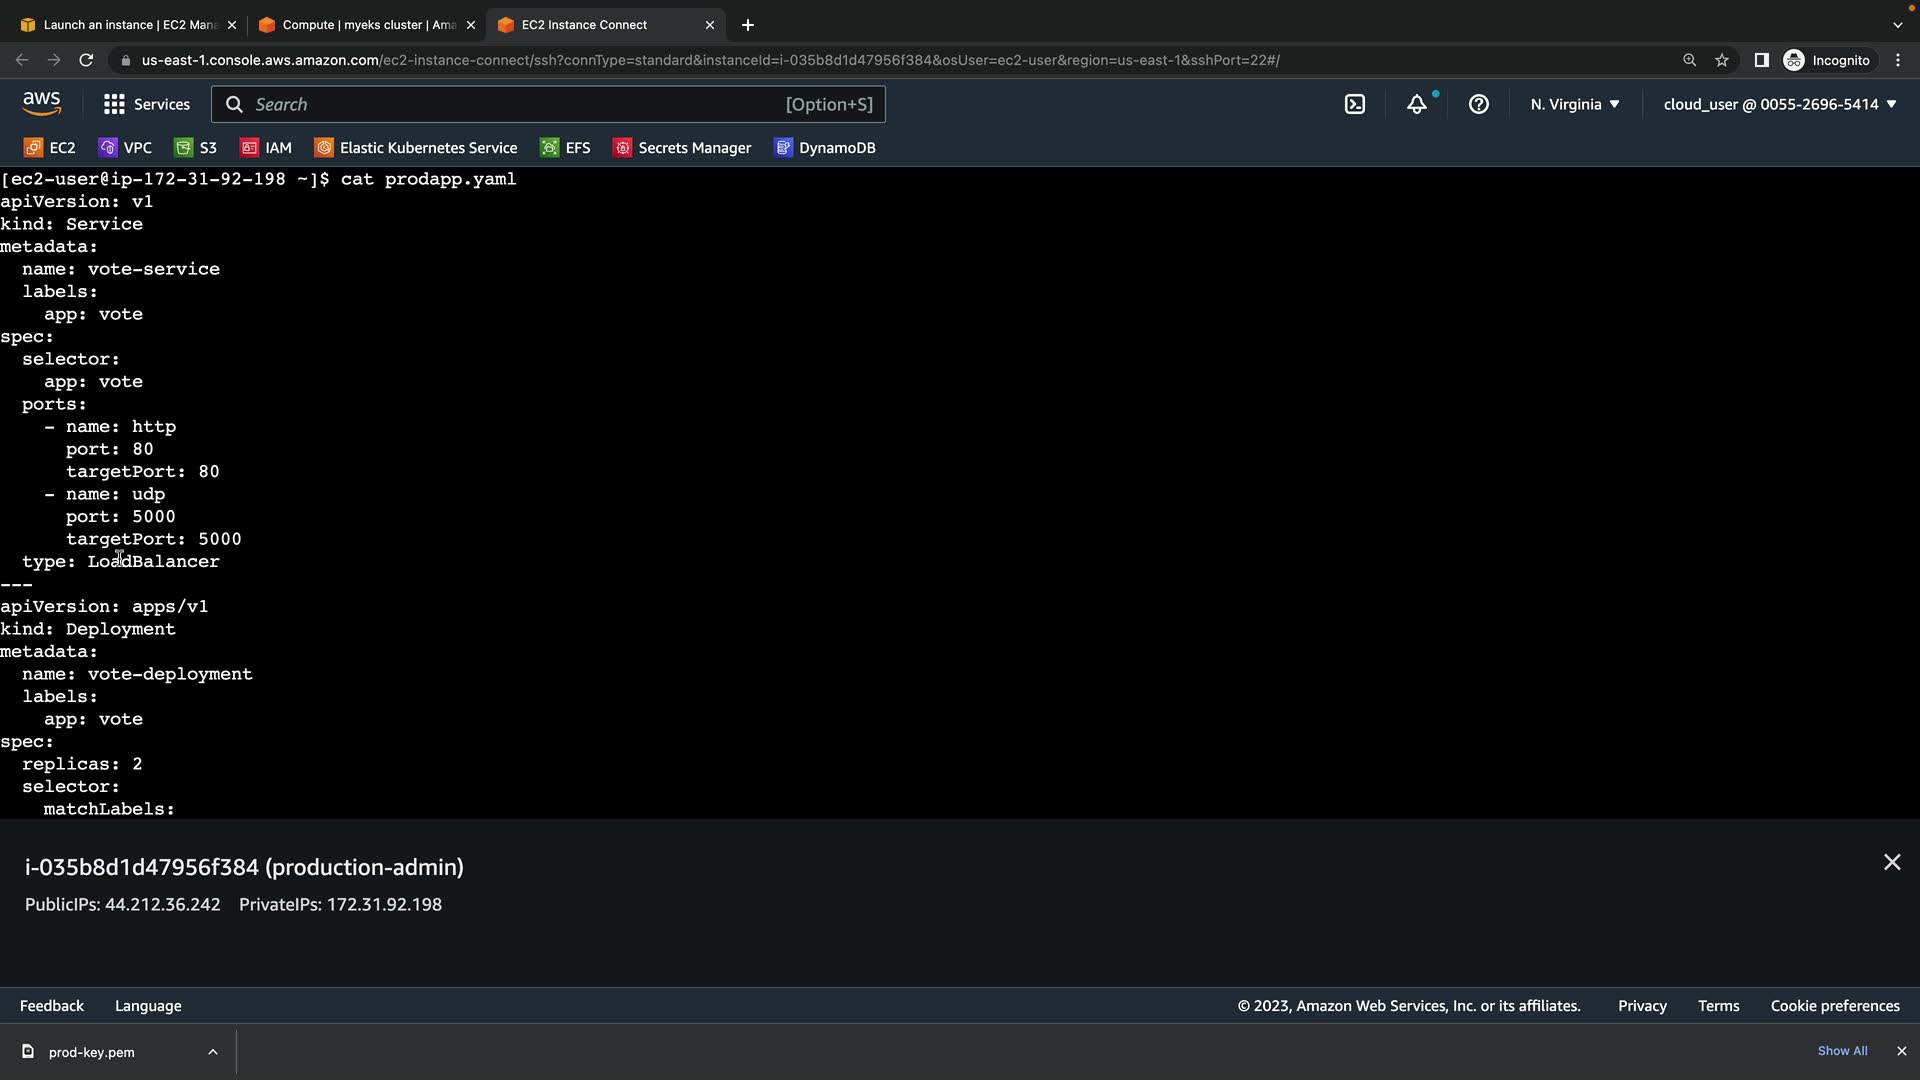The width and height of the screenshot is (1920, 1080).
Task: Open the EC2 shortcut in favorites bar
Action: click(50, 148)
